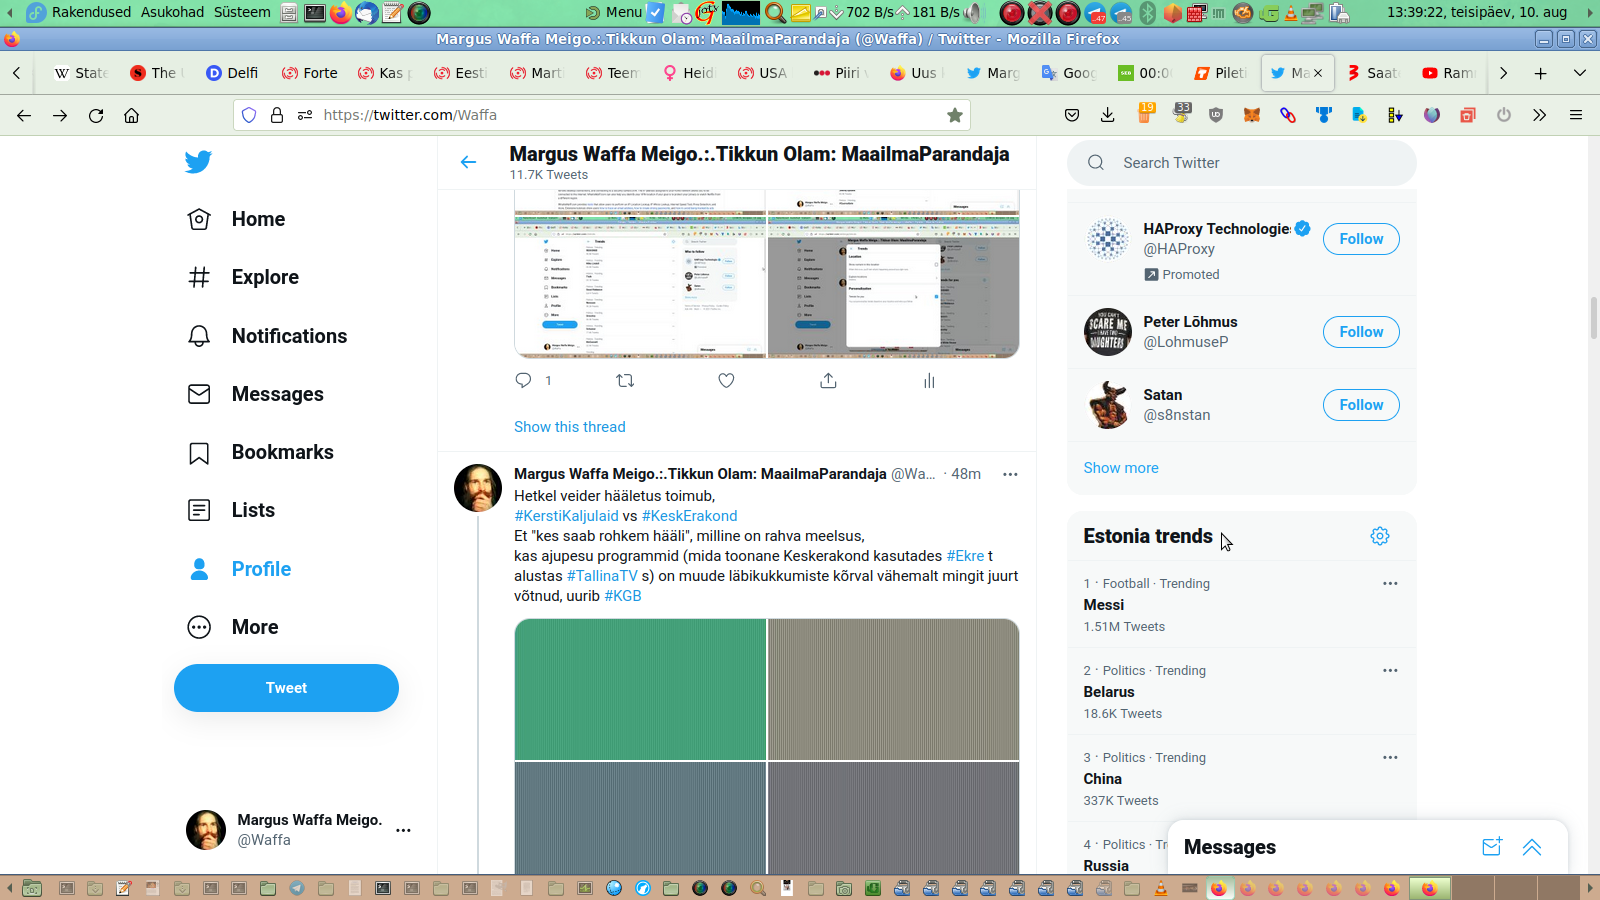List all tabs dropdown arrow
This screenshot has height=900, width=1600.
pos(1580,73)
